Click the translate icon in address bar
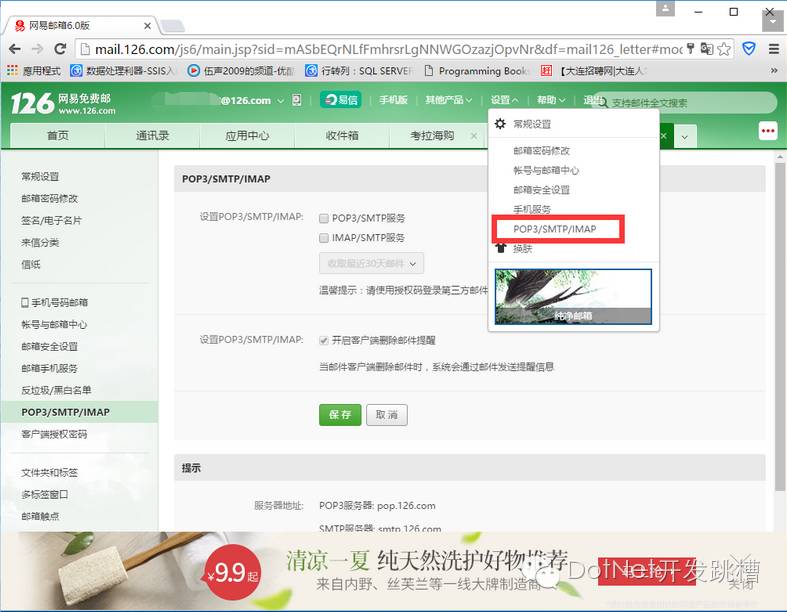787x612 pixels. [707, 49]
